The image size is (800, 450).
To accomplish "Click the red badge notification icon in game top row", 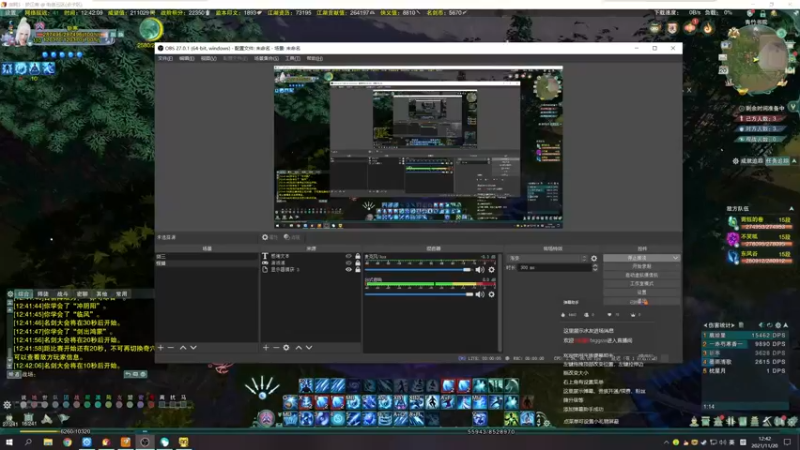I will (x=690, y=27).
